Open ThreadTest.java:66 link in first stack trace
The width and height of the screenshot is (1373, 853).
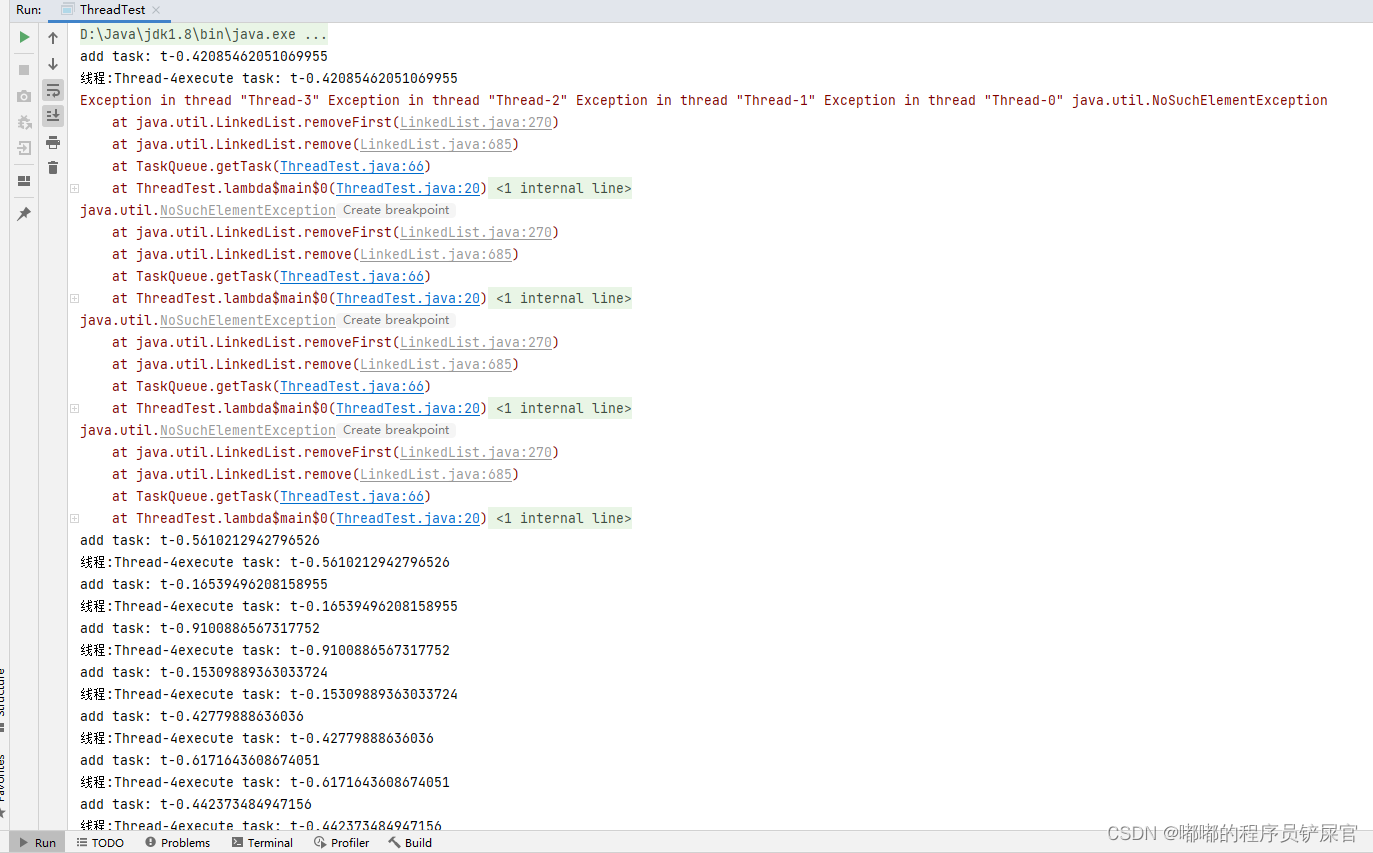tap(352, 166)
